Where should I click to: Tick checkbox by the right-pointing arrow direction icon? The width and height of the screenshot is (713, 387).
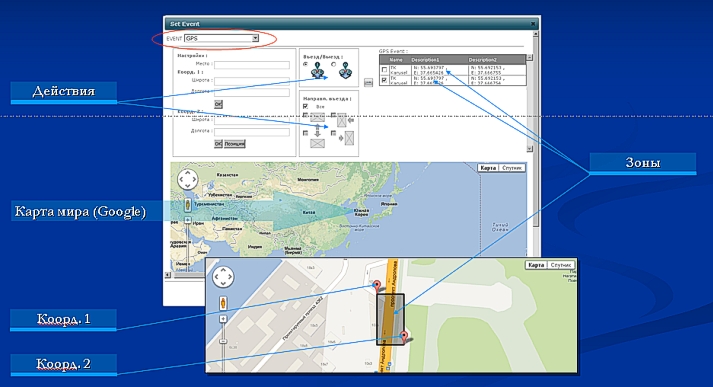point(334,133)
